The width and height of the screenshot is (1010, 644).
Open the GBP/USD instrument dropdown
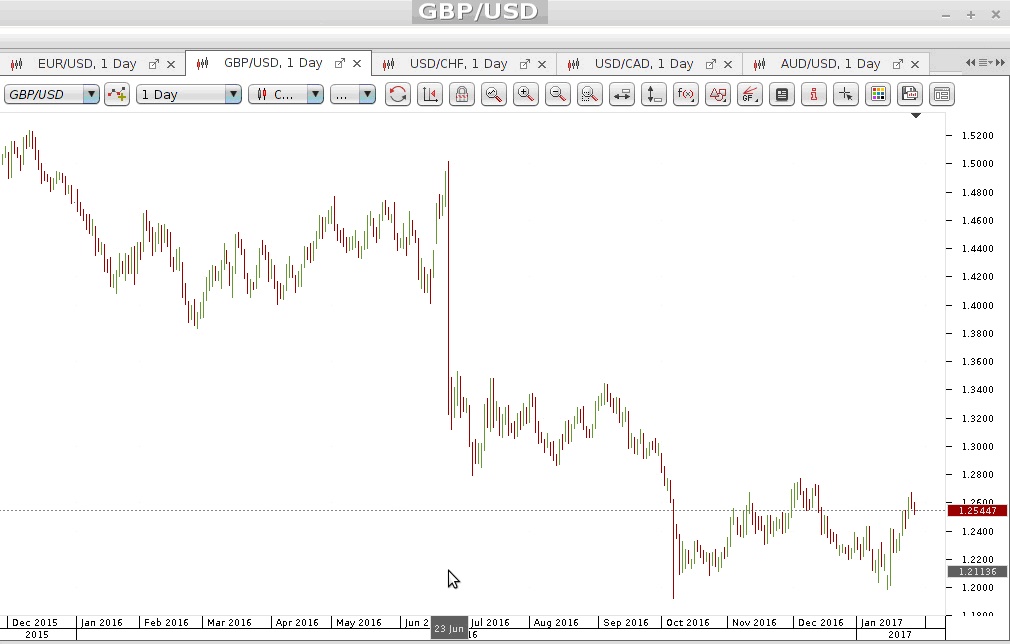coord(91,94)
